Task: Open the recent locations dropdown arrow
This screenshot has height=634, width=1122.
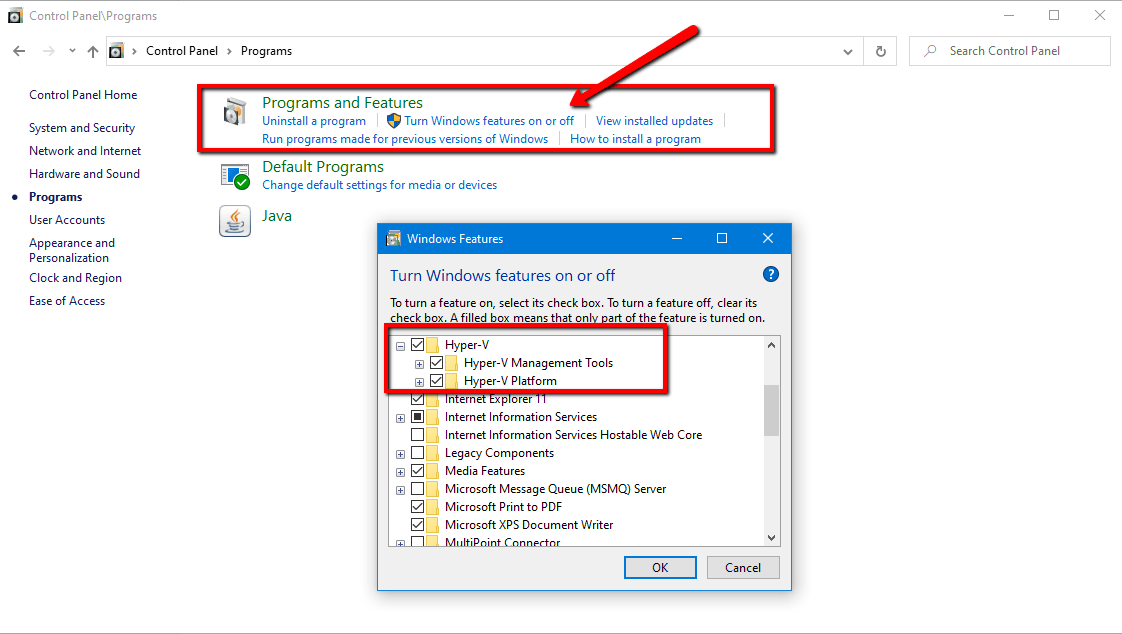Action: point(72,51)
